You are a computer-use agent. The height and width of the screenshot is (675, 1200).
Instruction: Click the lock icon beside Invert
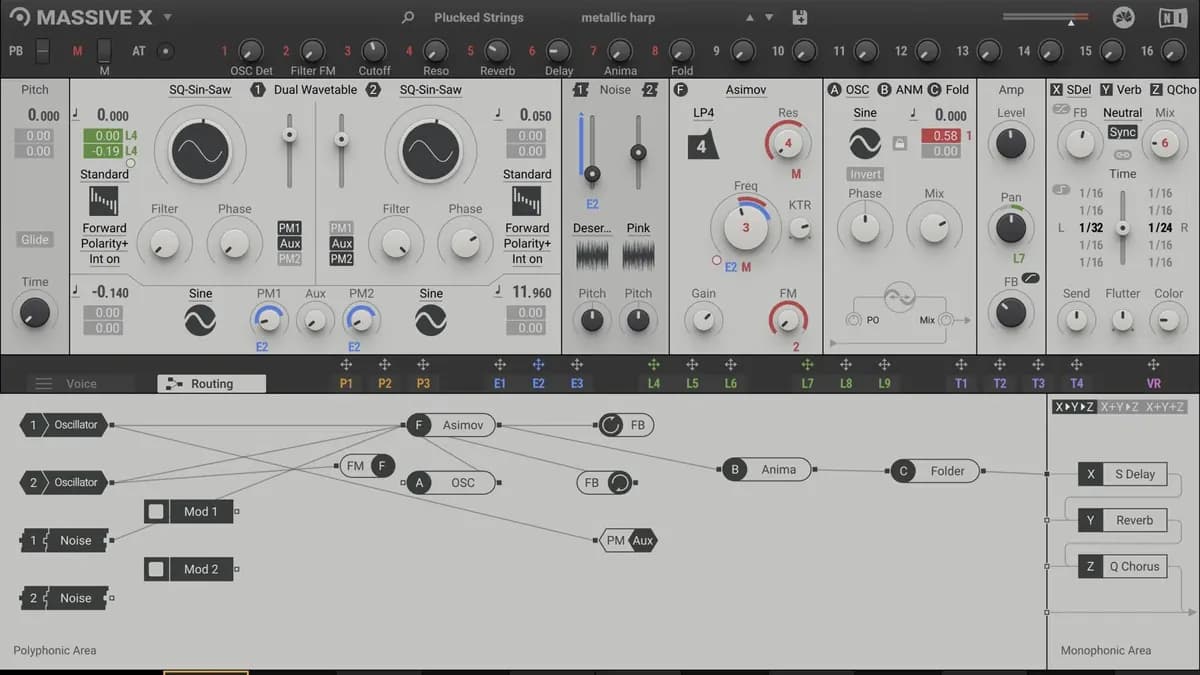[899, 143]
